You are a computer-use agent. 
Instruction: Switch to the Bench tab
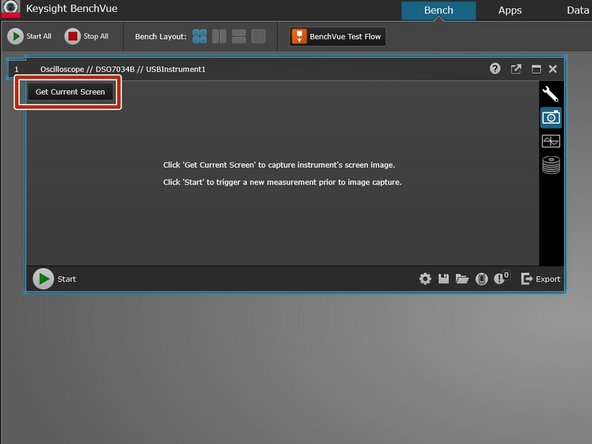(438, 10)
